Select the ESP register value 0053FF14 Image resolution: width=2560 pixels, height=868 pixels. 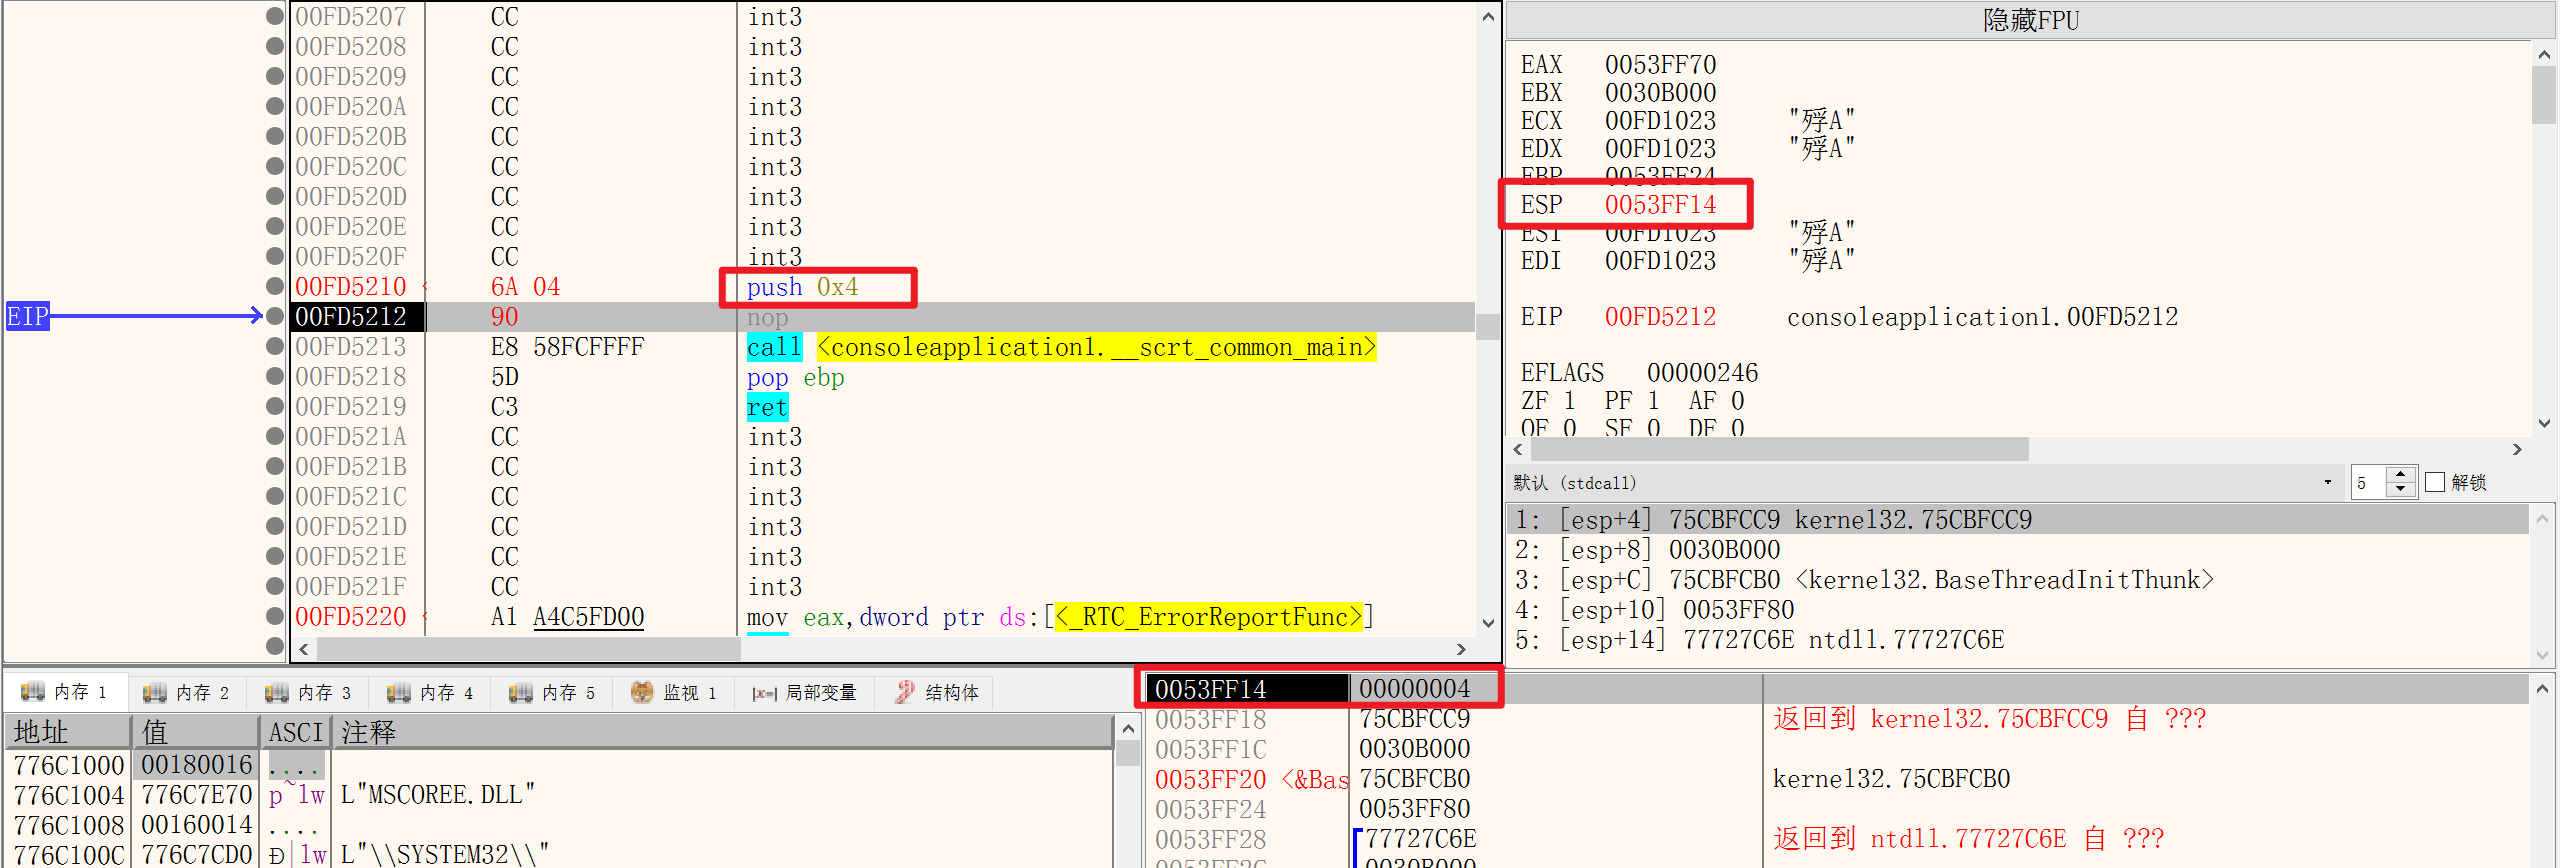pos(1660,205)
